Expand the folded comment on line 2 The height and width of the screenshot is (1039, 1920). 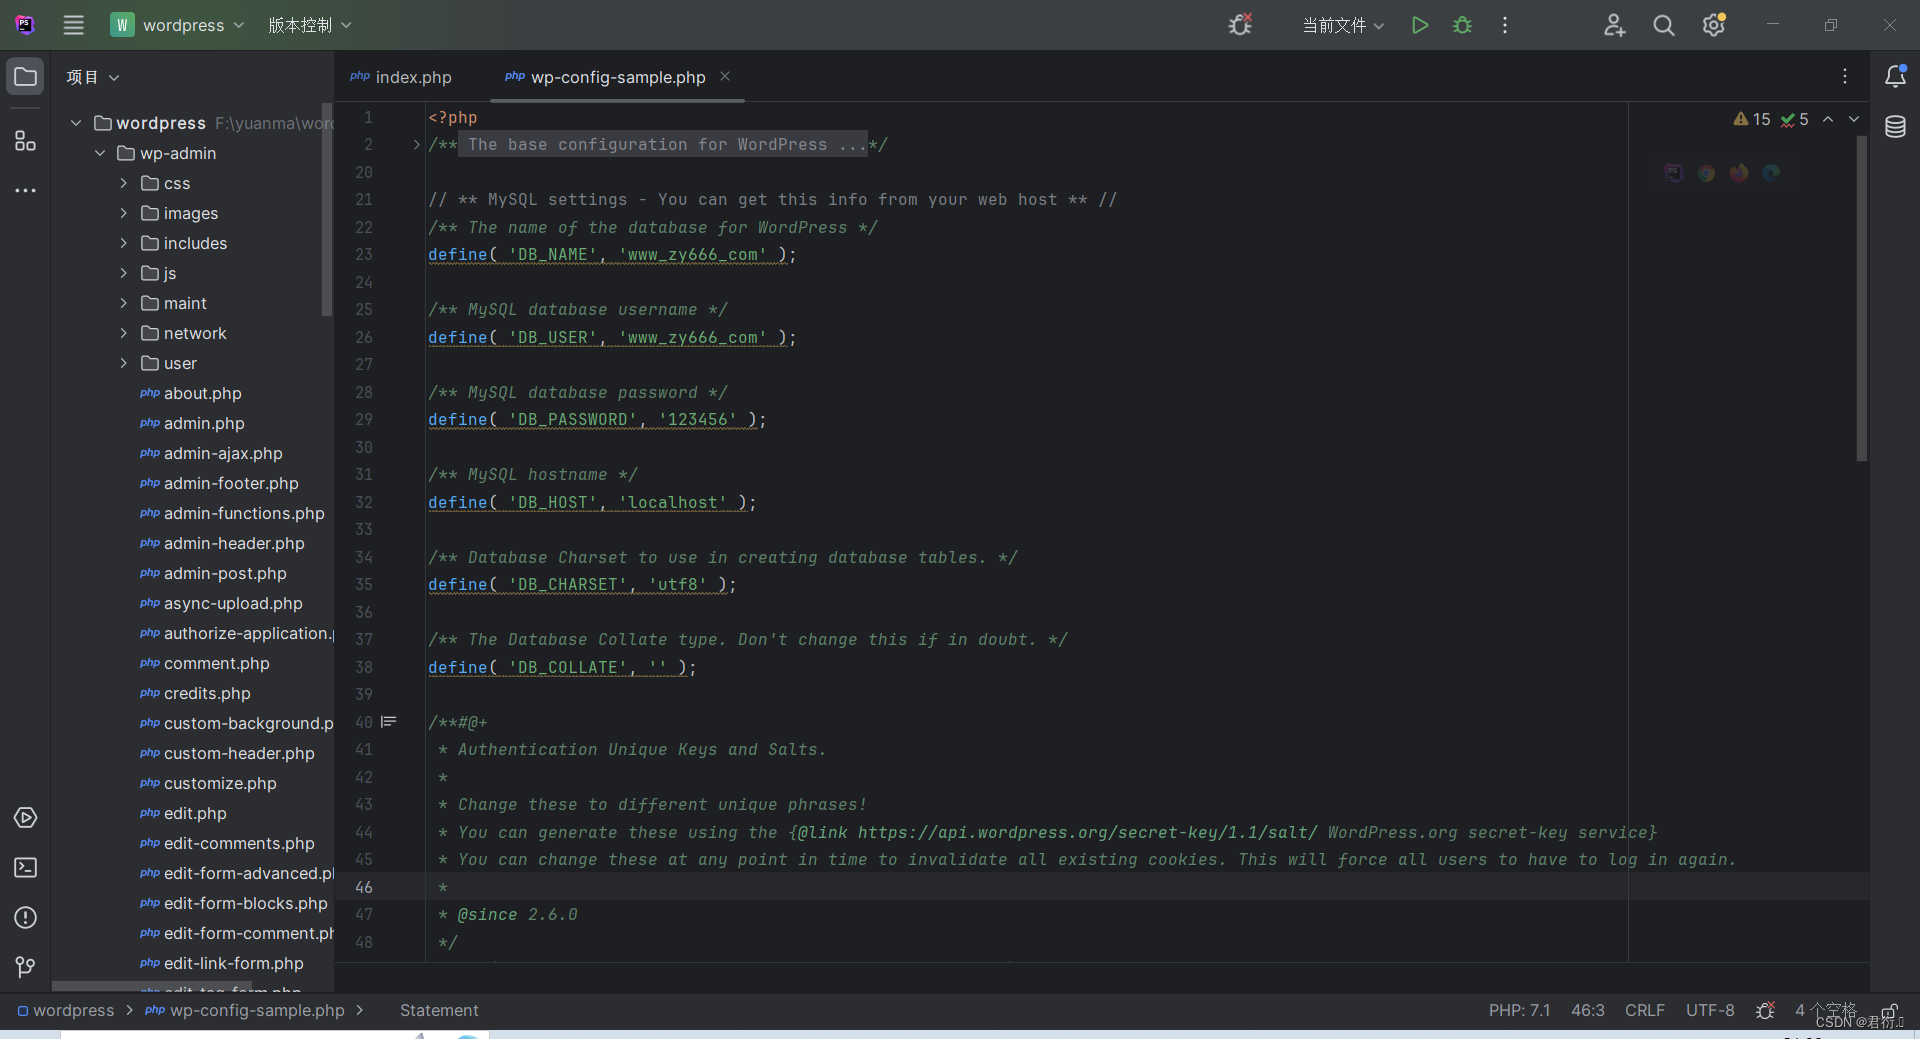point(417,145)
